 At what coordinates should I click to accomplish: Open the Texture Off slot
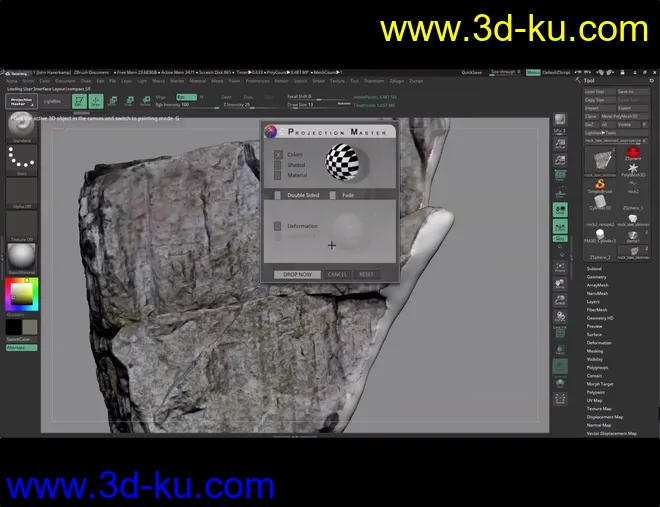(21, 226)
